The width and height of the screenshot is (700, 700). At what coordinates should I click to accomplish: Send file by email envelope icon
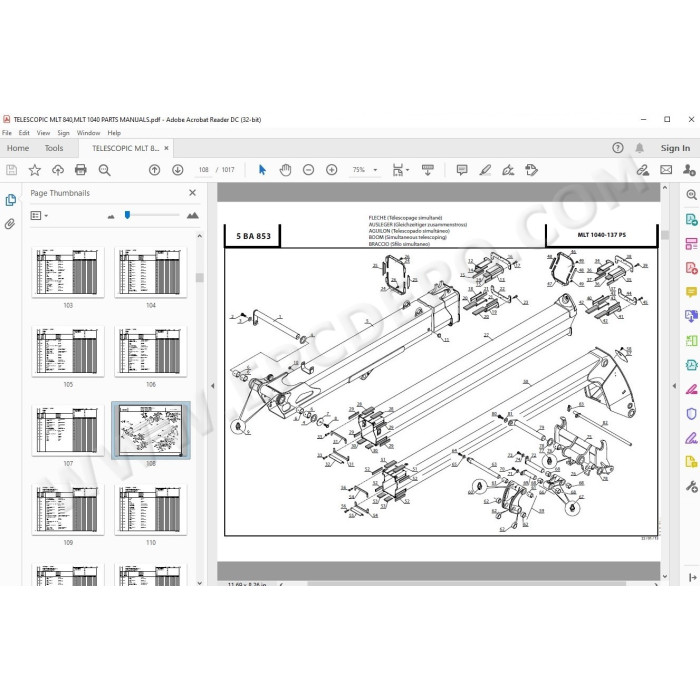point(666,170)
